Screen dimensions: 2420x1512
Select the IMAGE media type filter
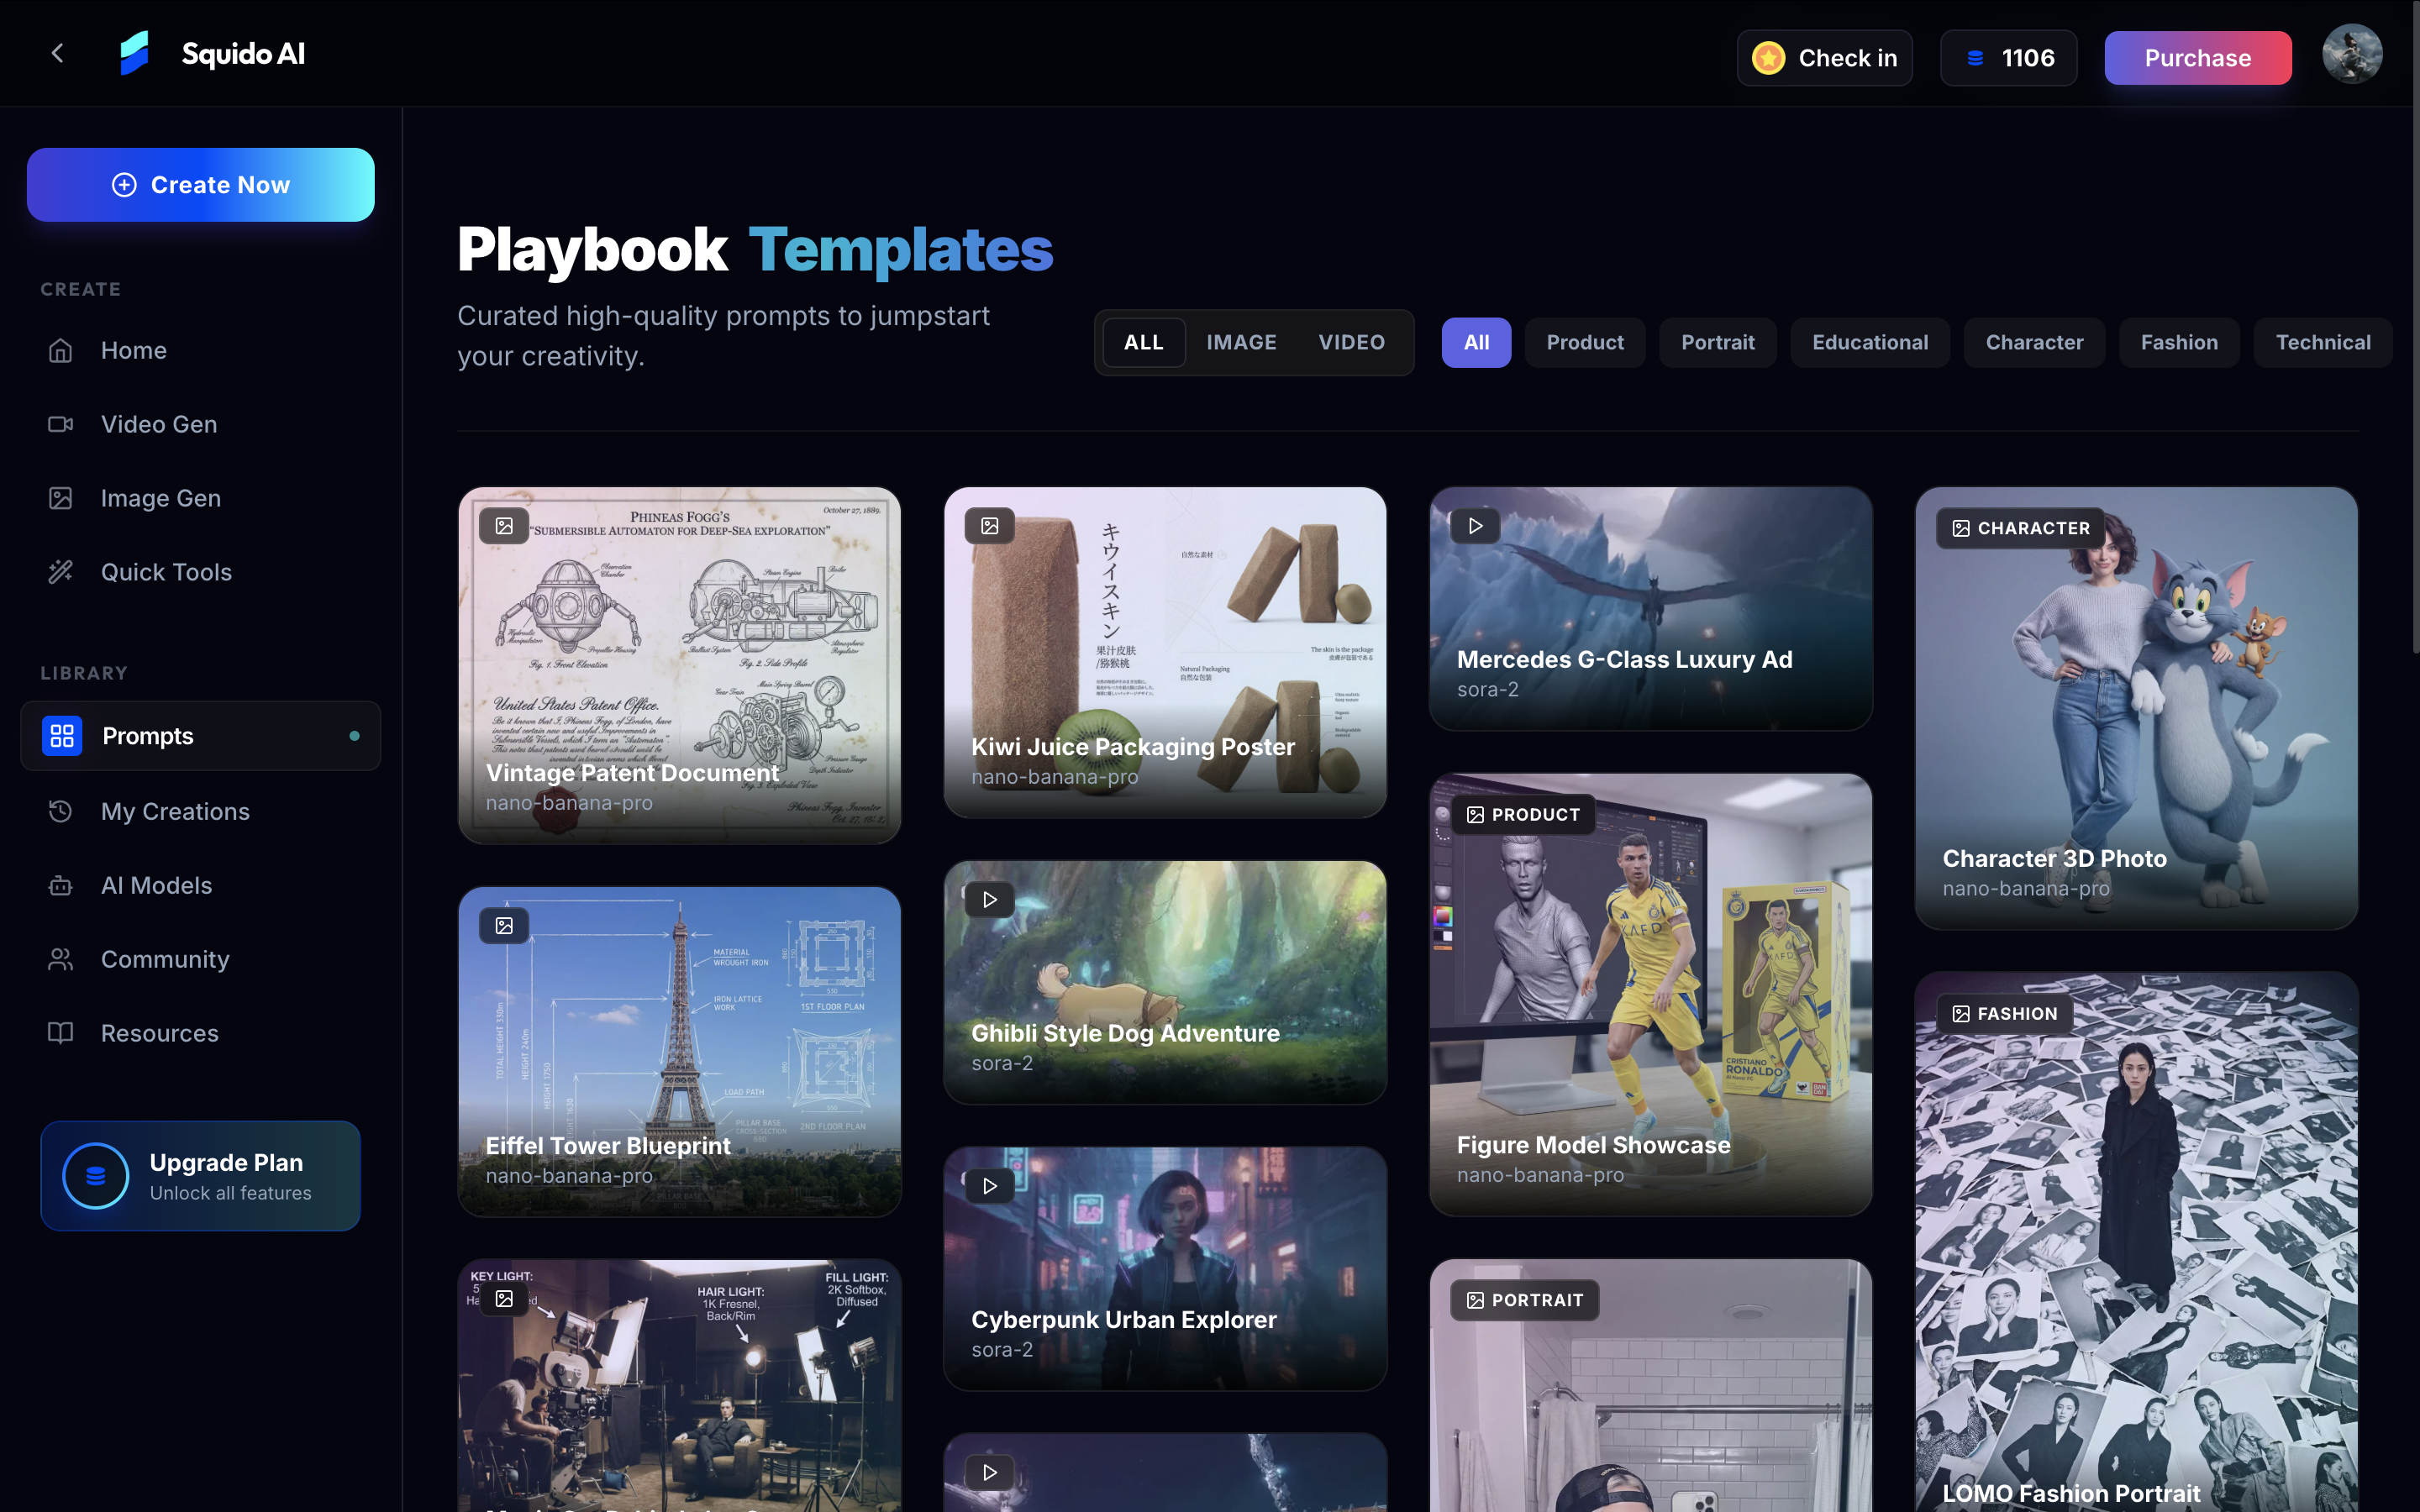(x=1241, y=342)
